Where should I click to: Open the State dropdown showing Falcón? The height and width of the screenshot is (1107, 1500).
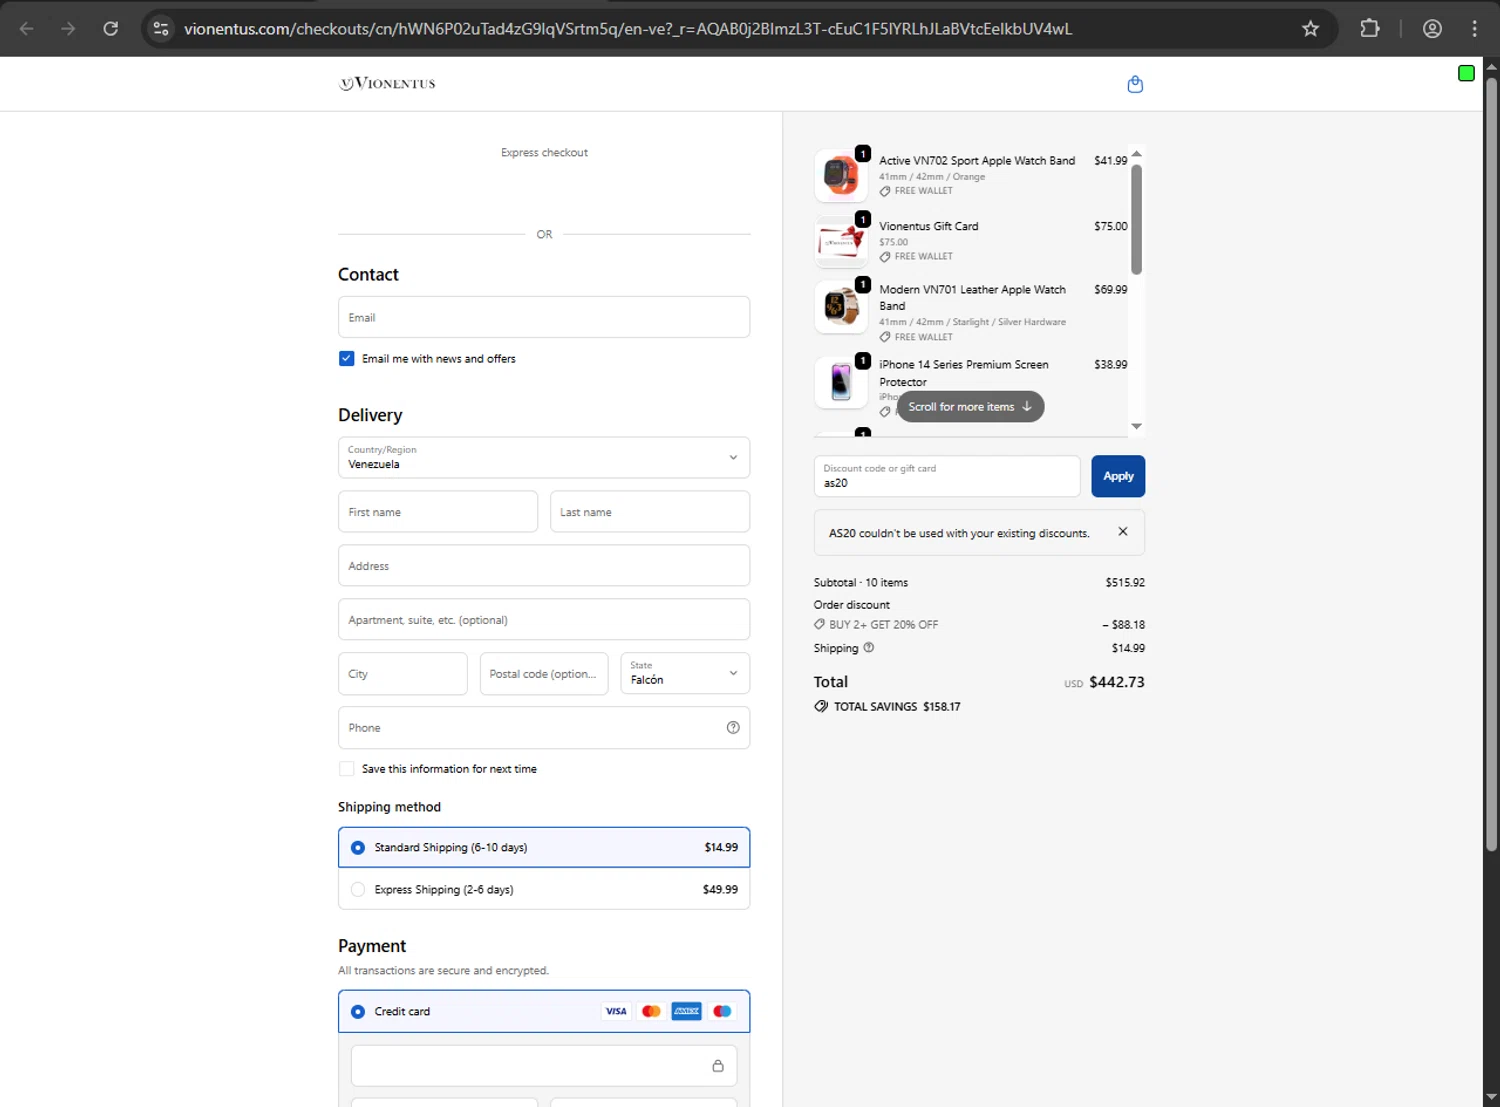coord(685,673)
